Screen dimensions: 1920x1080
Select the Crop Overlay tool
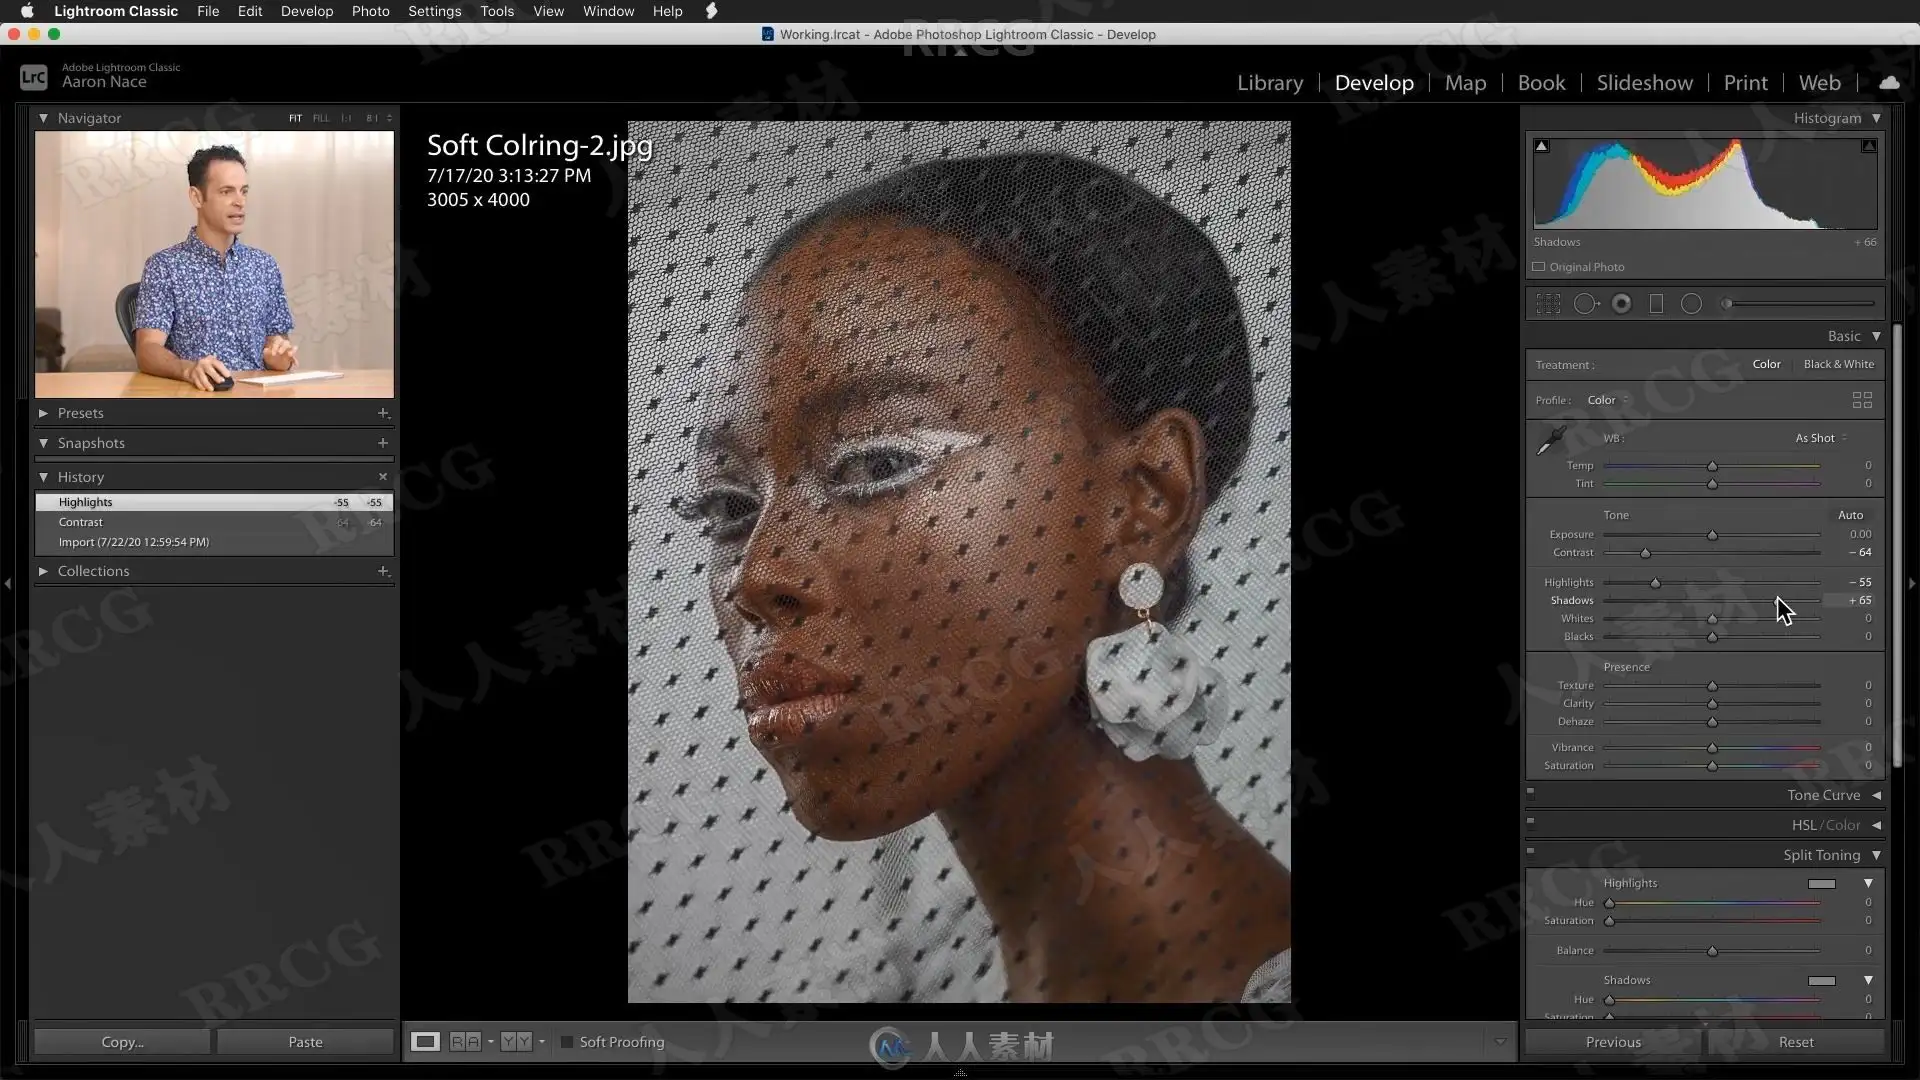(1548, 304)
